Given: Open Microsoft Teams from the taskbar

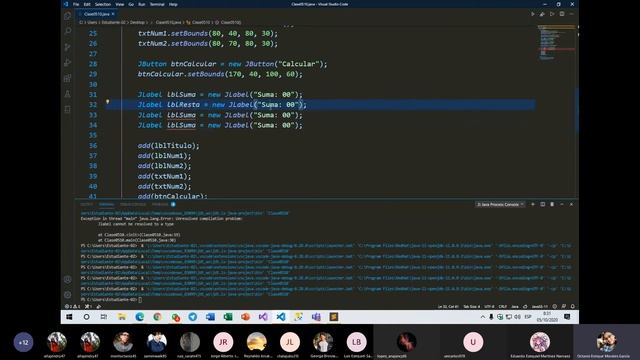Looking at the screenshot, I should click(316, 317).
